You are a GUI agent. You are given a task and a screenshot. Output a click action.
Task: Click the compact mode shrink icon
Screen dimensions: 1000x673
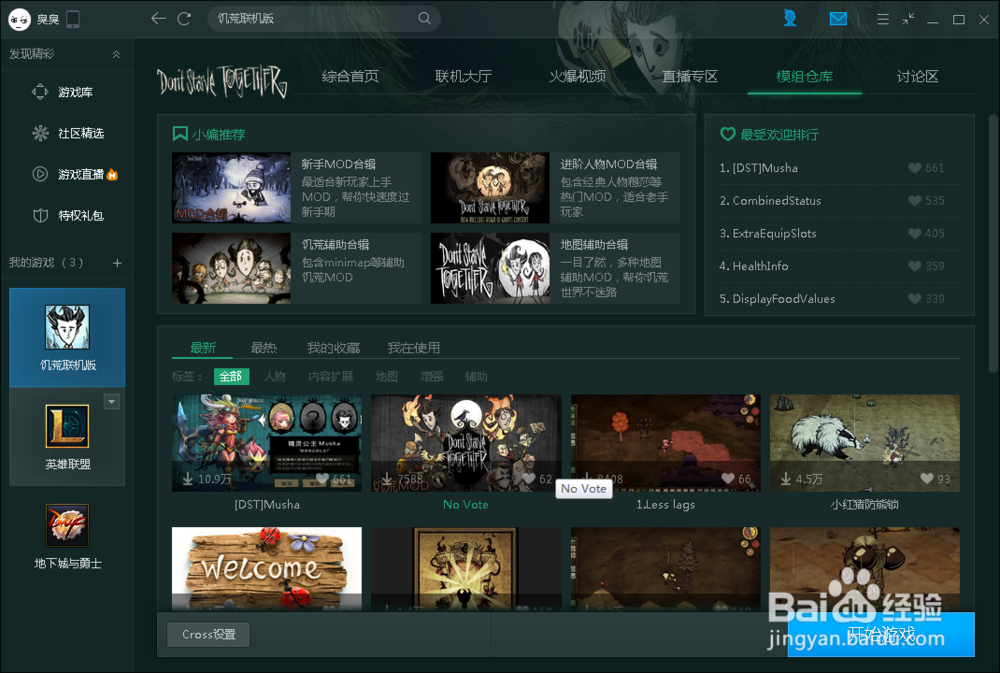(908, 19)
